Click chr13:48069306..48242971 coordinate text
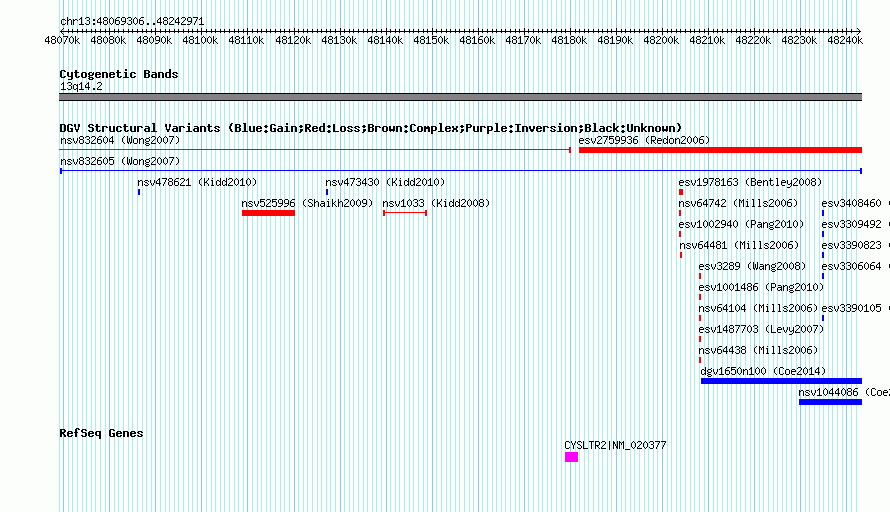 [132, 22]
